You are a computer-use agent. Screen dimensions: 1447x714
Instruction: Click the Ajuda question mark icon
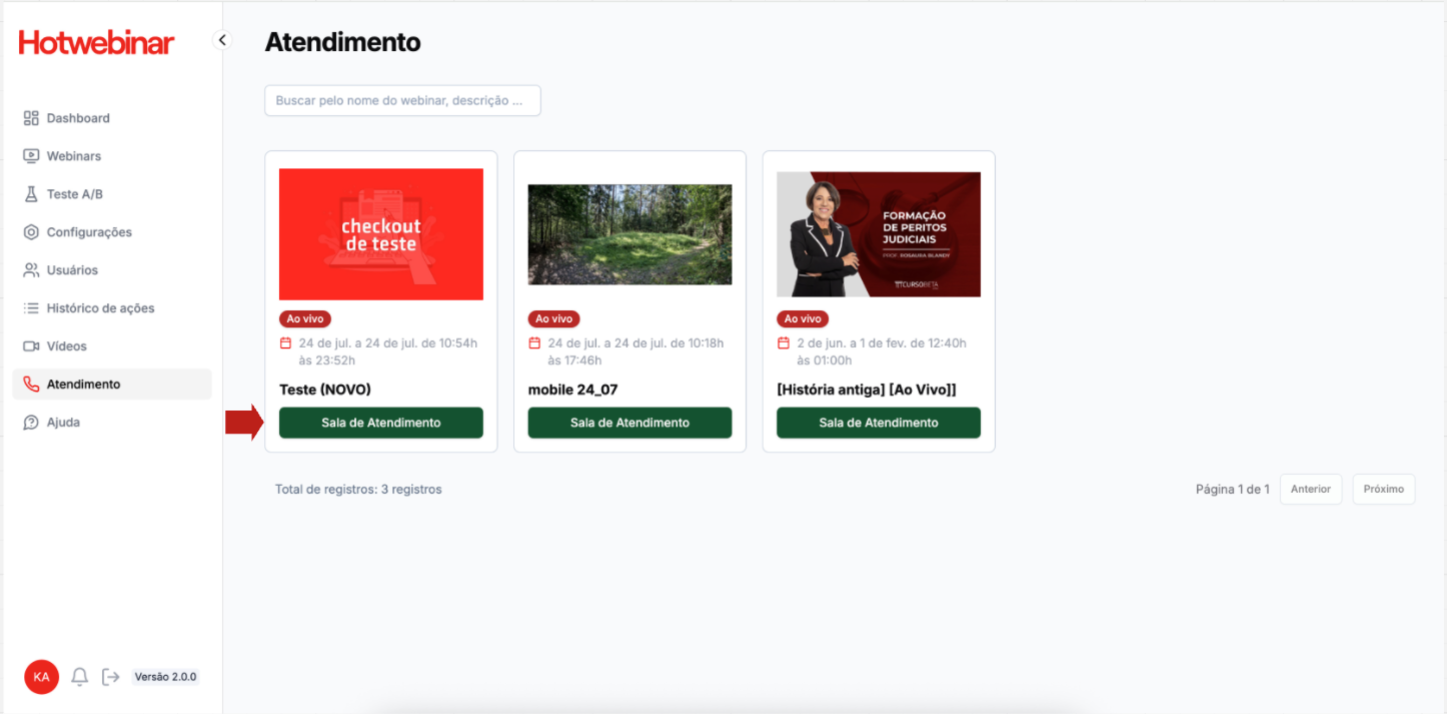31,422
